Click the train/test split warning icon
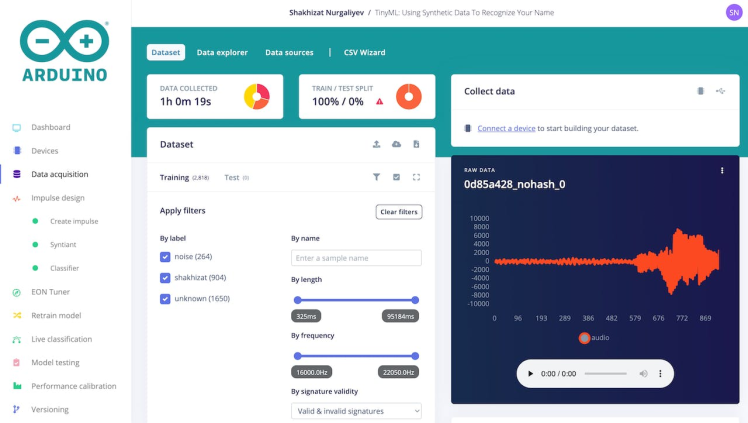This screenshot has height=423, width=748. [379, 102]
